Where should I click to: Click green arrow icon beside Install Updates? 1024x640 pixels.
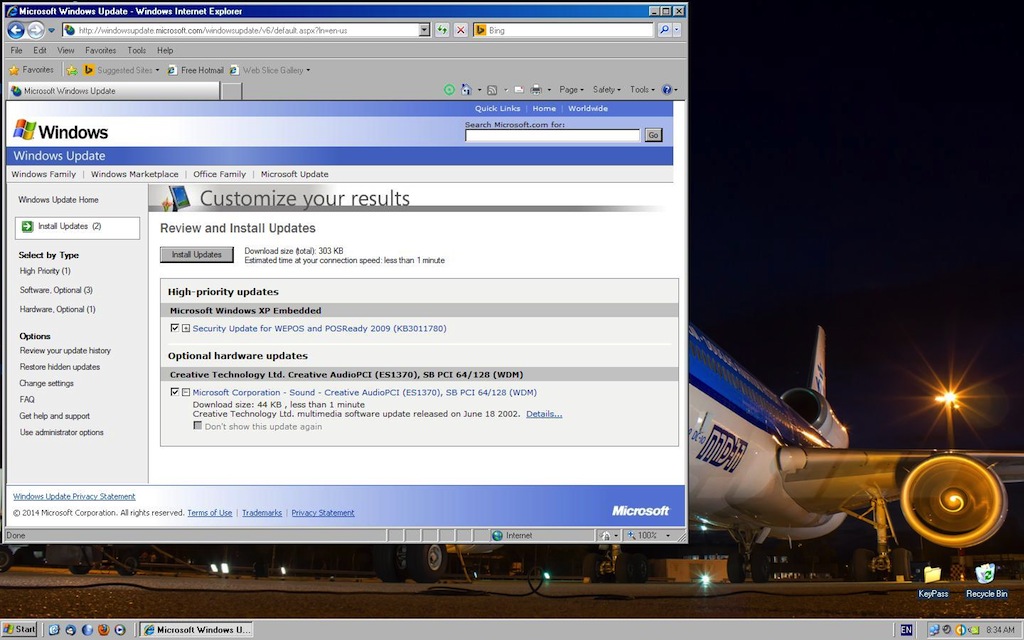(x=27, y=227)
